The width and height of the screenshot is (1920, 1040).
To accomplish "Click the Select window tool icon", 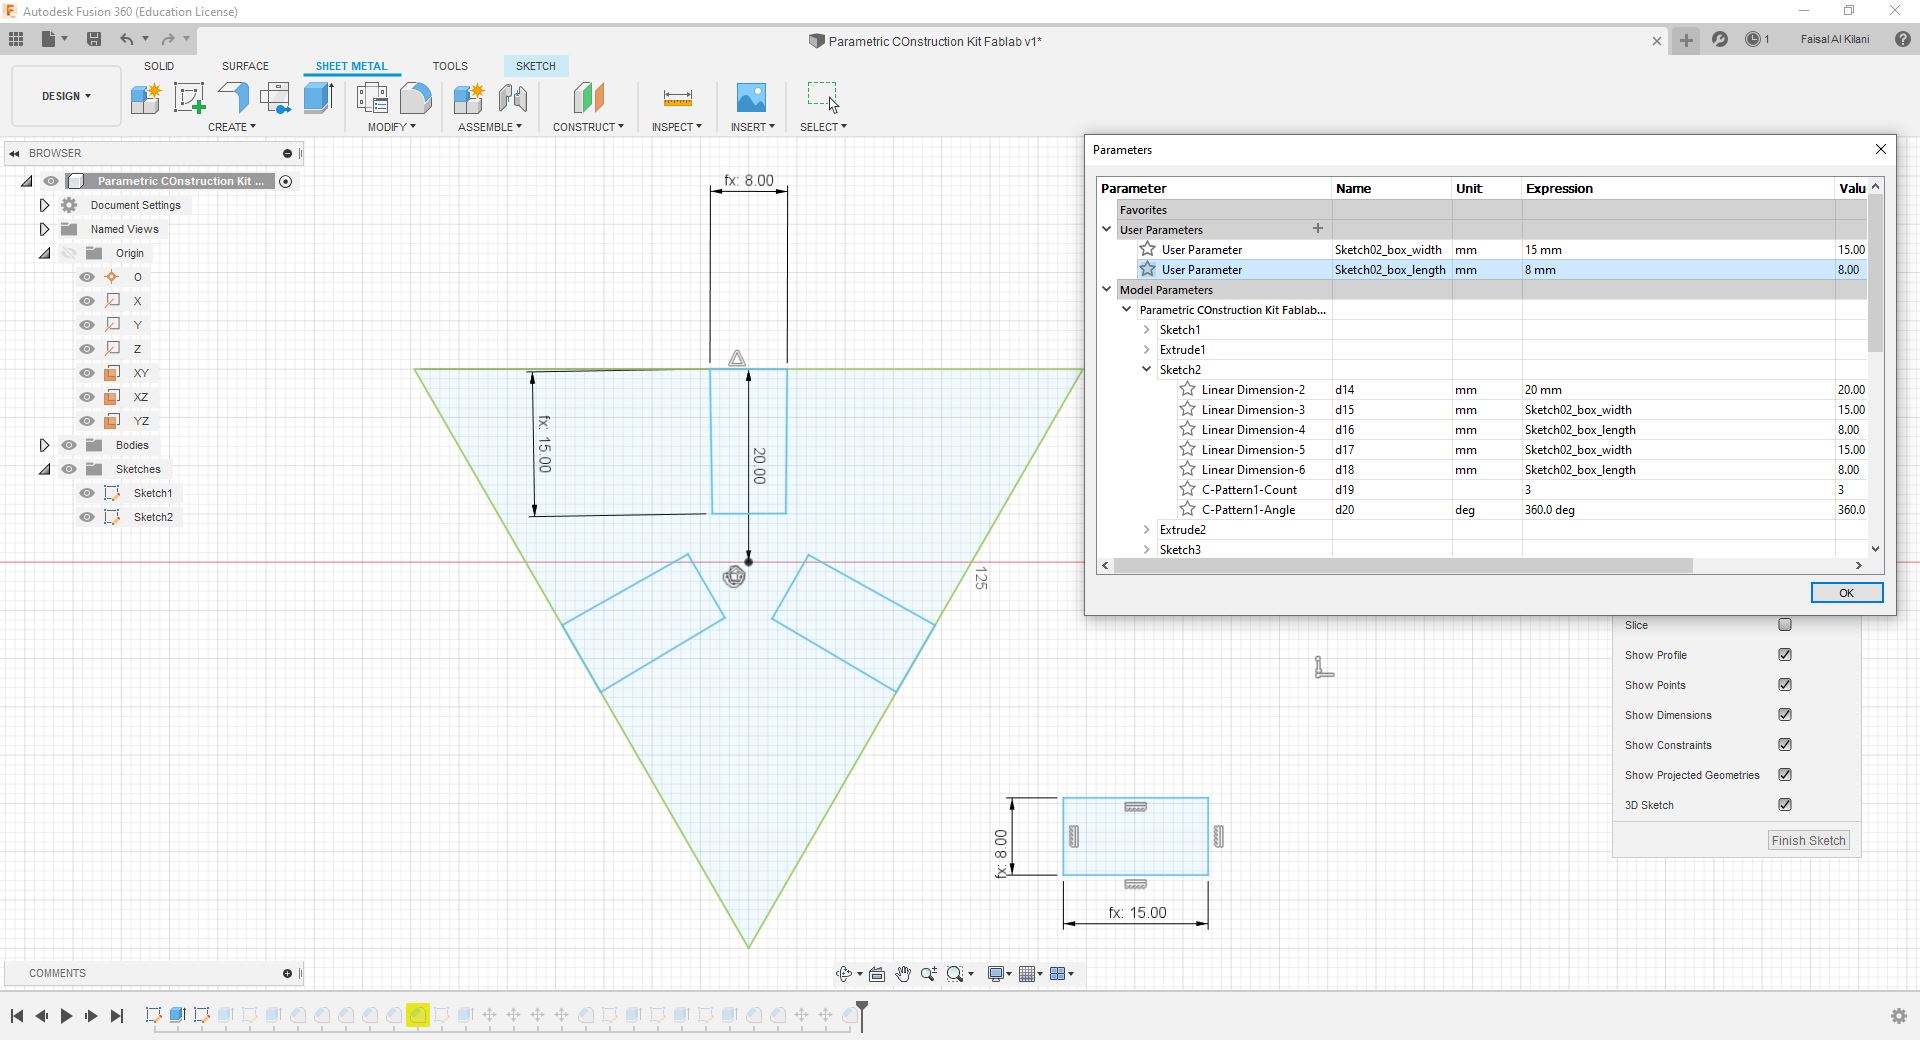I will click(x=823, y=98).
